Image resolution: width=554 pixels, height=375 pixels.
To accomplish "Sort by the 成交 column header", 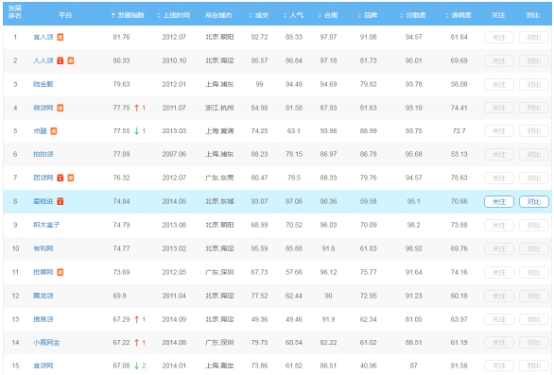I will 259,15.
